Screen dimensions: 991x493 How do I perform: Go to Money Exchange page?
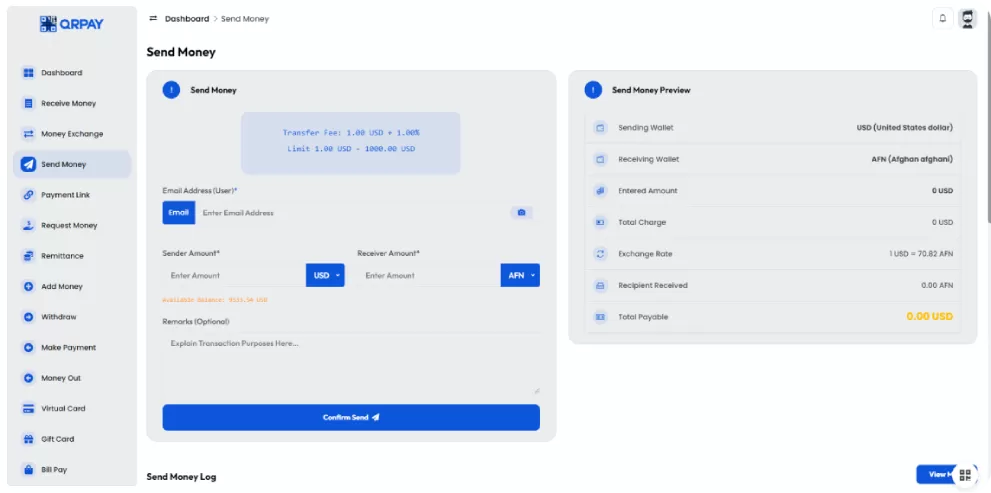71,134
